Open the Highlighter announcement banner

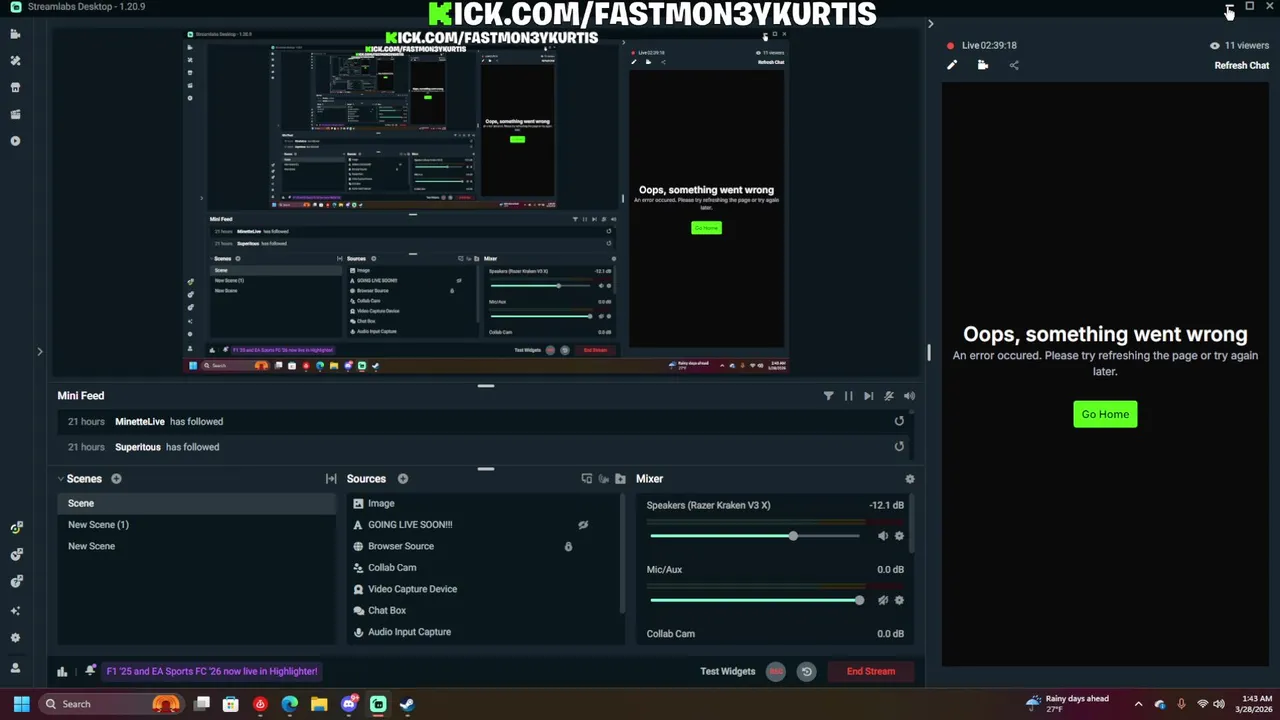(x=212, y=671)
